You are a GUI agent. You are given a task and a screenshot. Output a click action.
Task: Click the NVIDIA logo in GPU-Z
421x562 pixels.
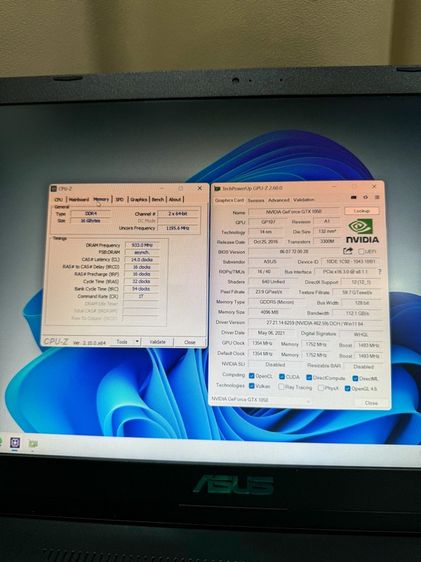pyautogui.click(x=362, y=231)
